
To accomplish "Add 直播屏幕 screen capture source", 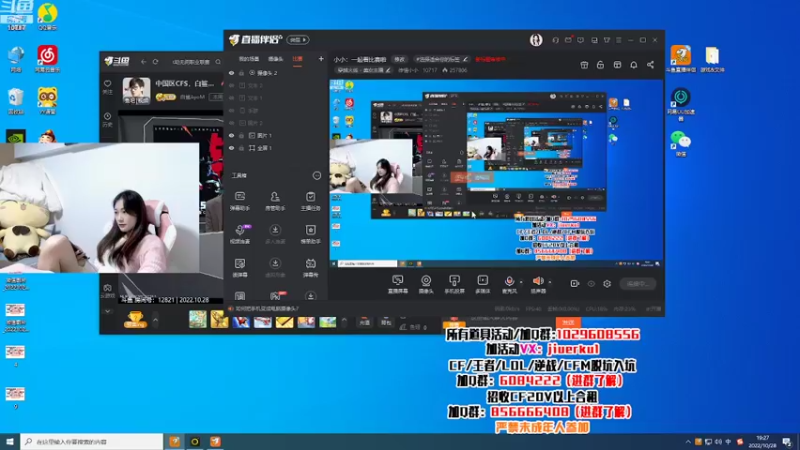I will pyautogui.click(x=397, y=284).
